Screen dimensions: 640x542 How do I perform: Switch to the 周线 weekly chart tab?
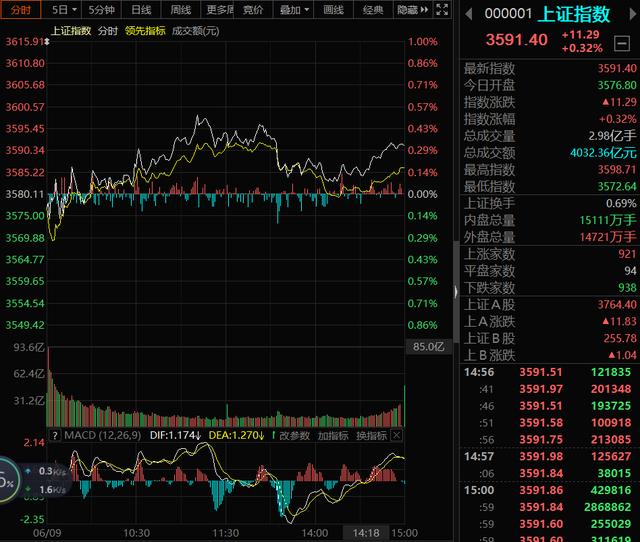(x=179, y=10)
